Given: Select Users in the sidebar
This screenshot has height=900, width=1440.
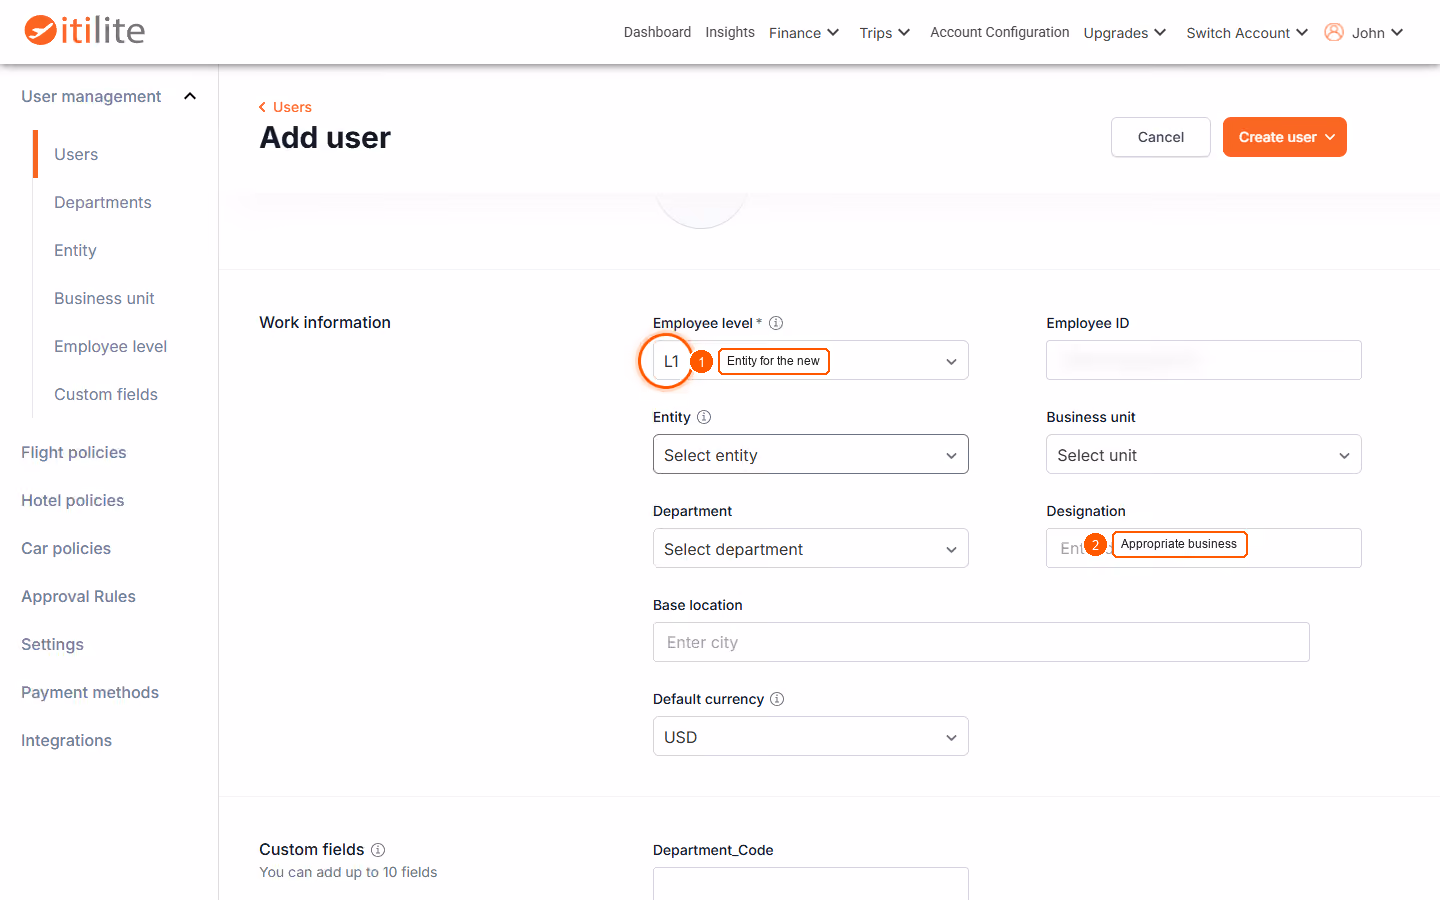Looking at the screenshot, I should 76,154.
